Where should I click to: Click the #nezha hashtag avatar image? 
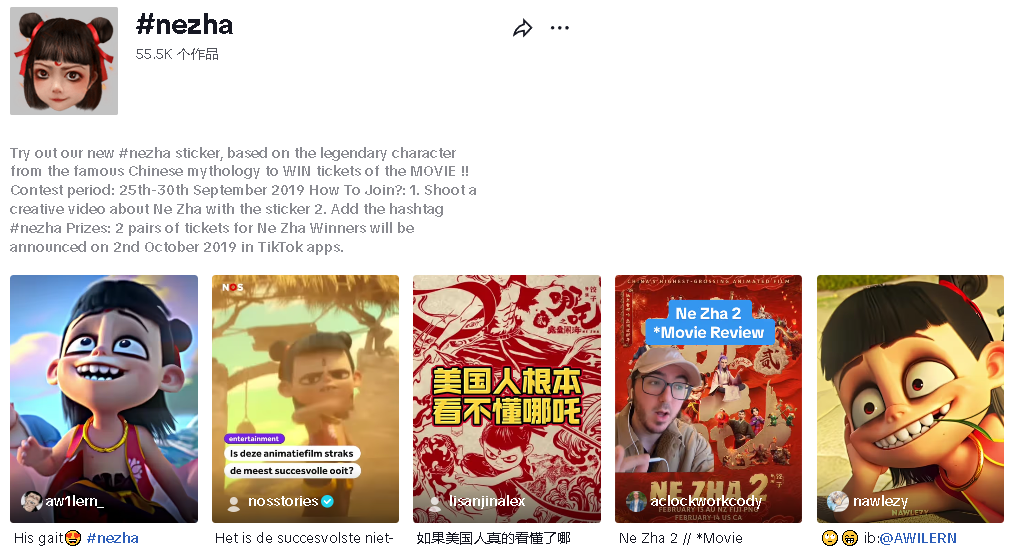64,61
